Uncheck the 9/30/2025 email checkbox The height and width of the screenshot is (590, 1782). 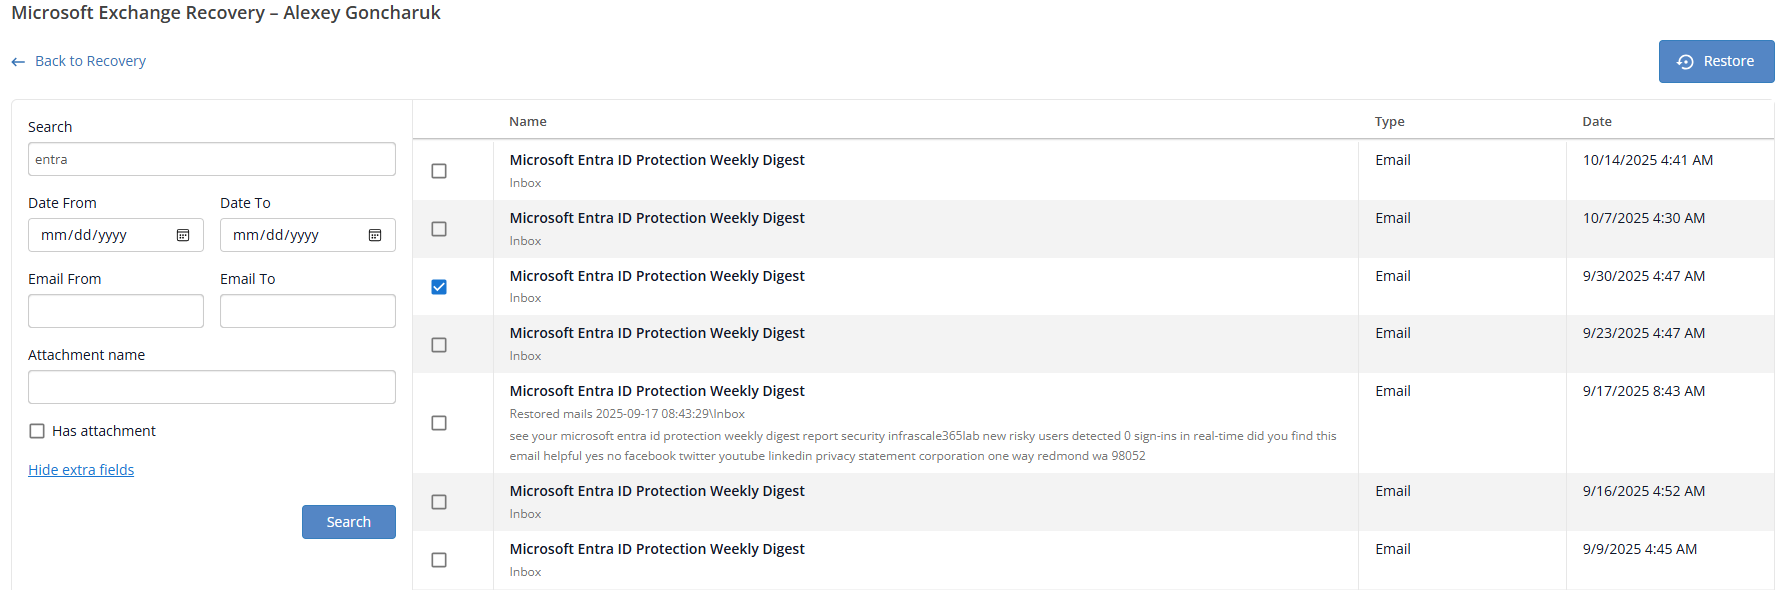pos(439,287)
